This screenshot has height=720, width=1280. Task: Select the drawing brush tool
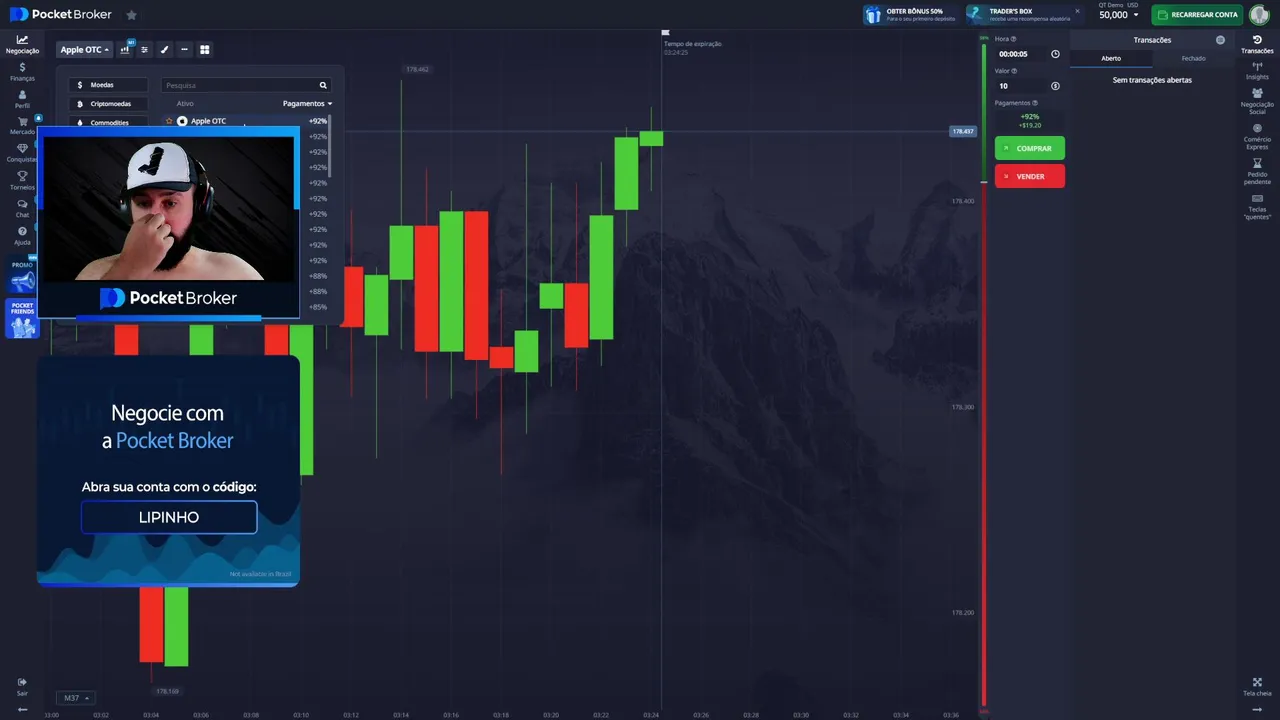164,49
